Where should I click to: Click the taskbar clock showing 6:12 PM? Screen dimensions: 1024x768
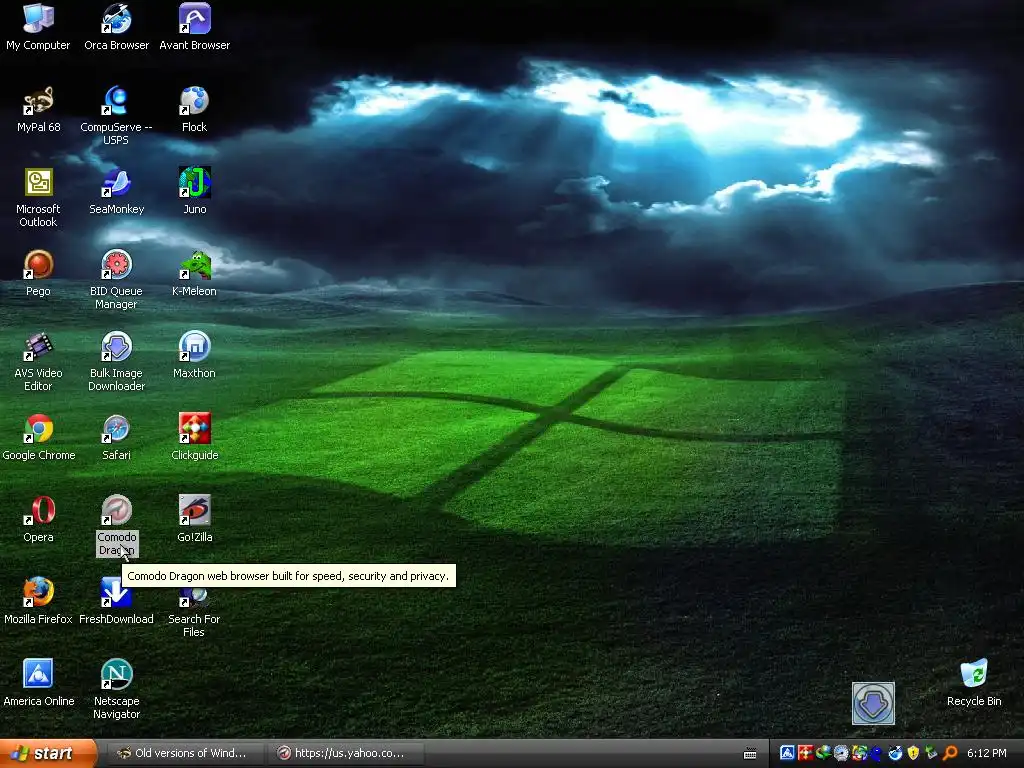[986, 753]
